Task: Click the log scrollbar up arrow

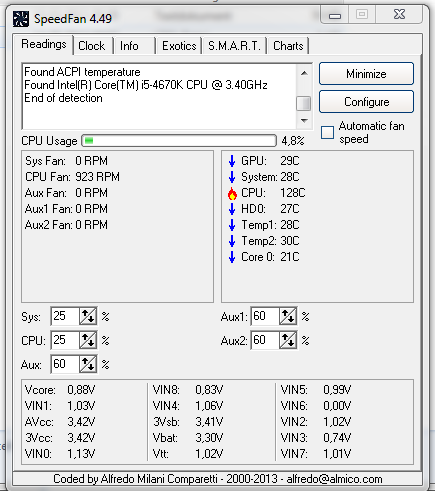Action: pos(304,73)
